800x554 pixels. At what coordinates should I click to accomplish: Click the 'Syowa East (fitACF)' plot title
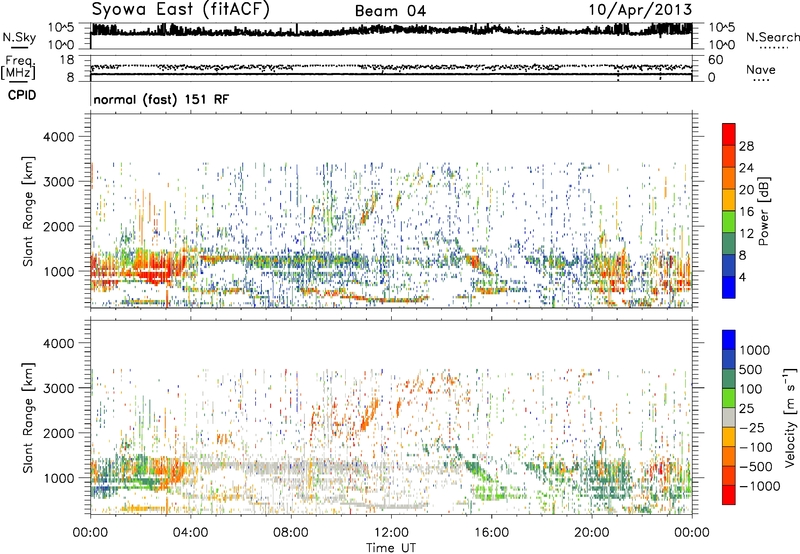click(180, 9)
